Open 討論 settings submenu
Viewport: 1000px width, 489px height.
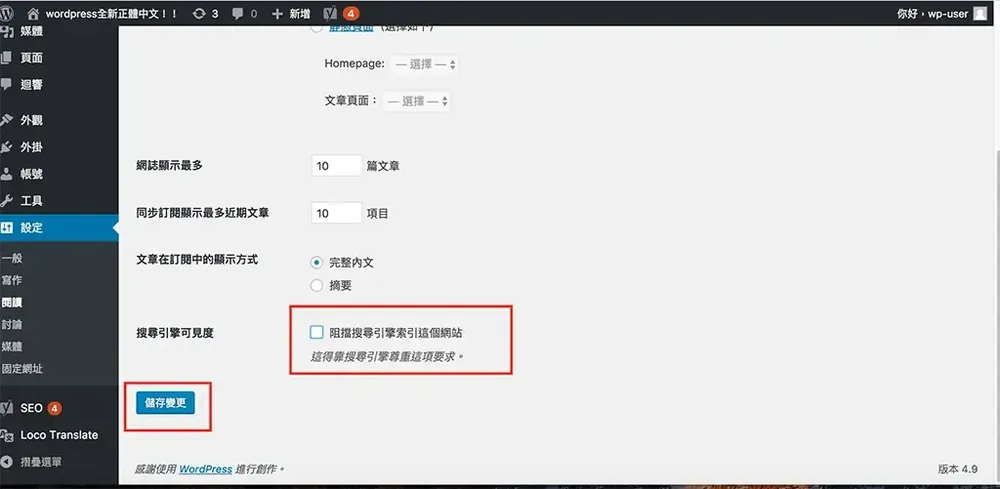[x=11, y=325]
